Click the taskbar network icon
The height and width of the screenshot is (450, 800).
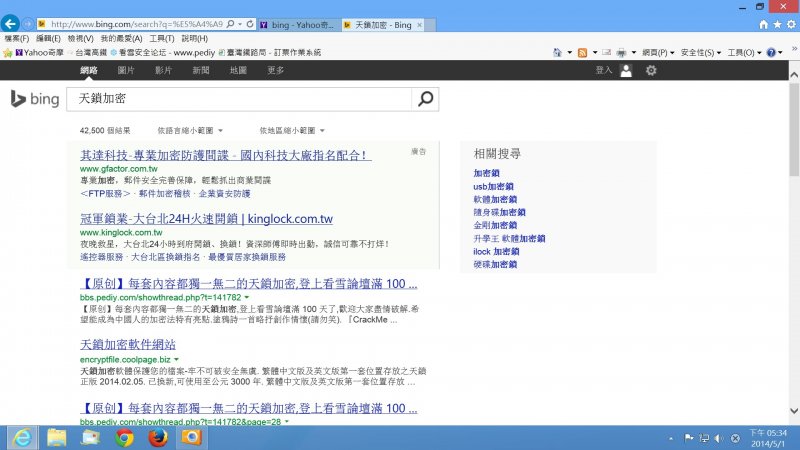(704, 438)
